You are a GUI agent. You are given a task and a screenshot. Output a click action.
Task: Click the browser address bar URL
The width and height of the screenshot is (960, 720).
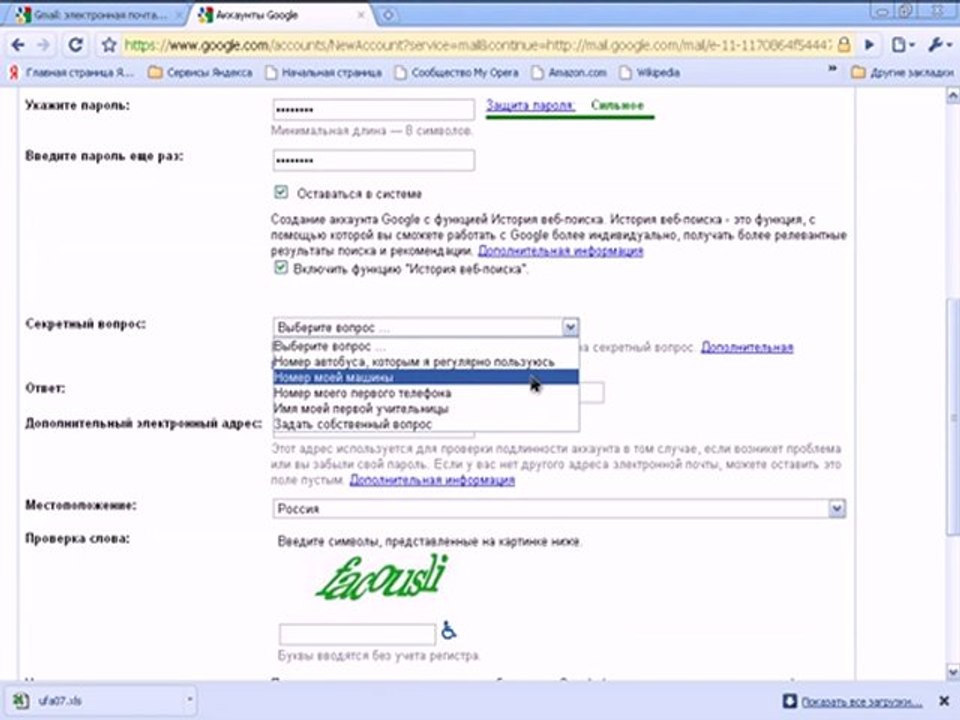point(478,45)
